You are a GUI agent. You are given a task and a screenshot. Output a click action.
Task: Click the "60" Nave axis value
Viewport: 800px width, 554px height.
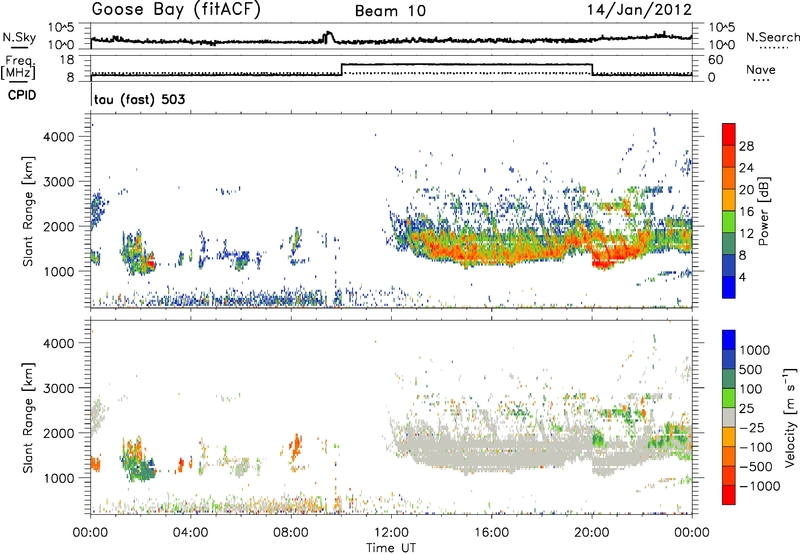tap(715, 60)
